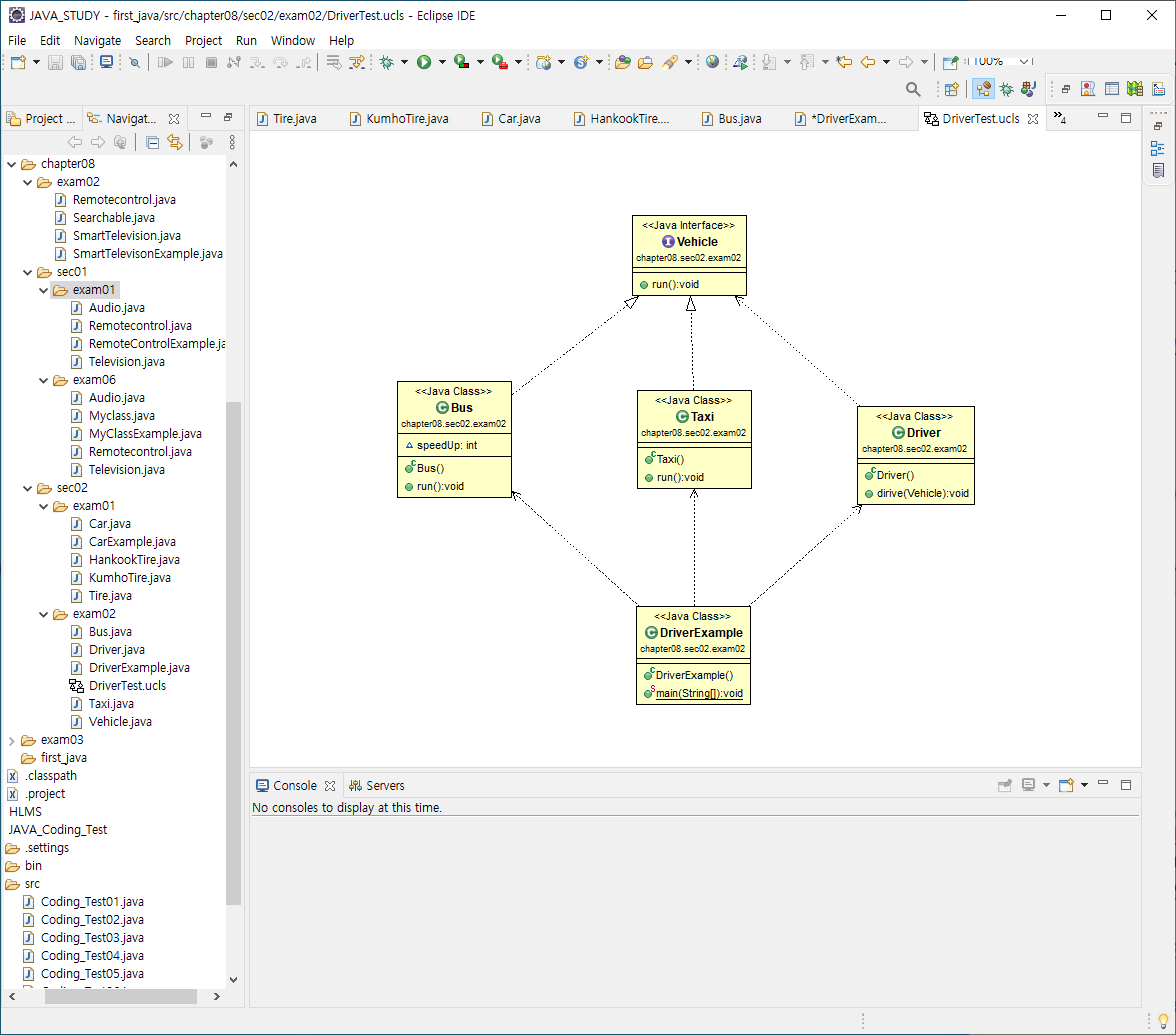Click the Open Console icon

click(x=1066, y=785)
